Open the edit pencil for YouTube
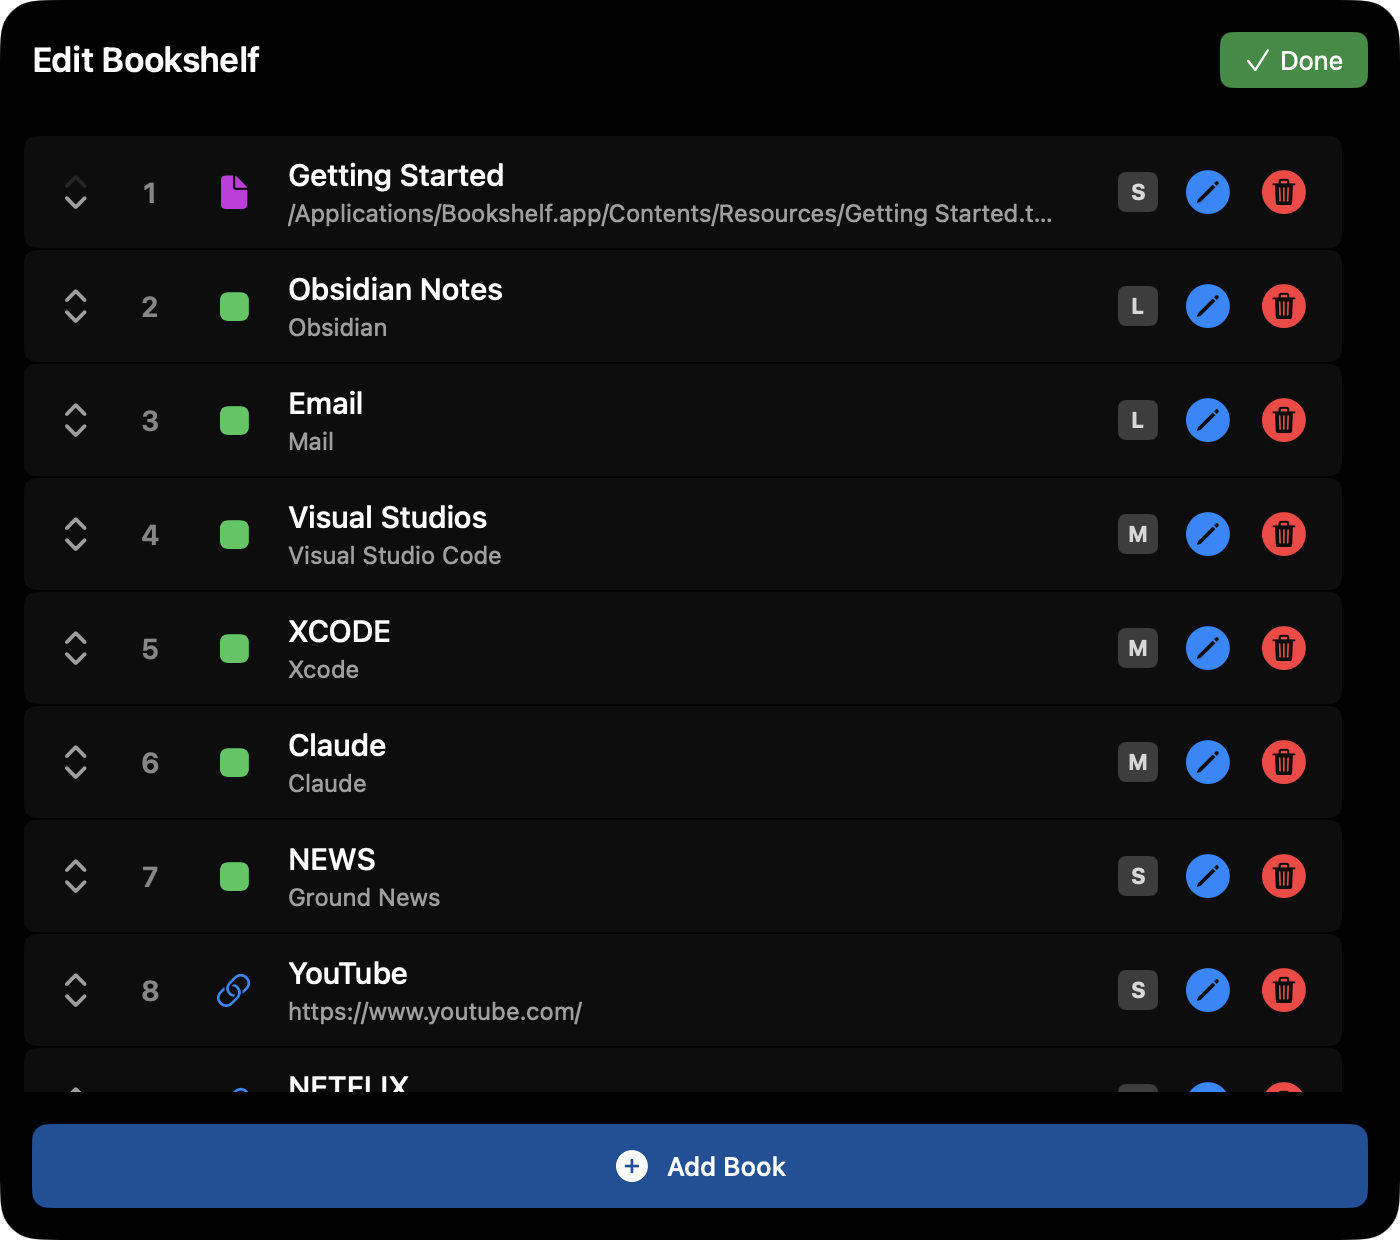 pos(1208,990)
